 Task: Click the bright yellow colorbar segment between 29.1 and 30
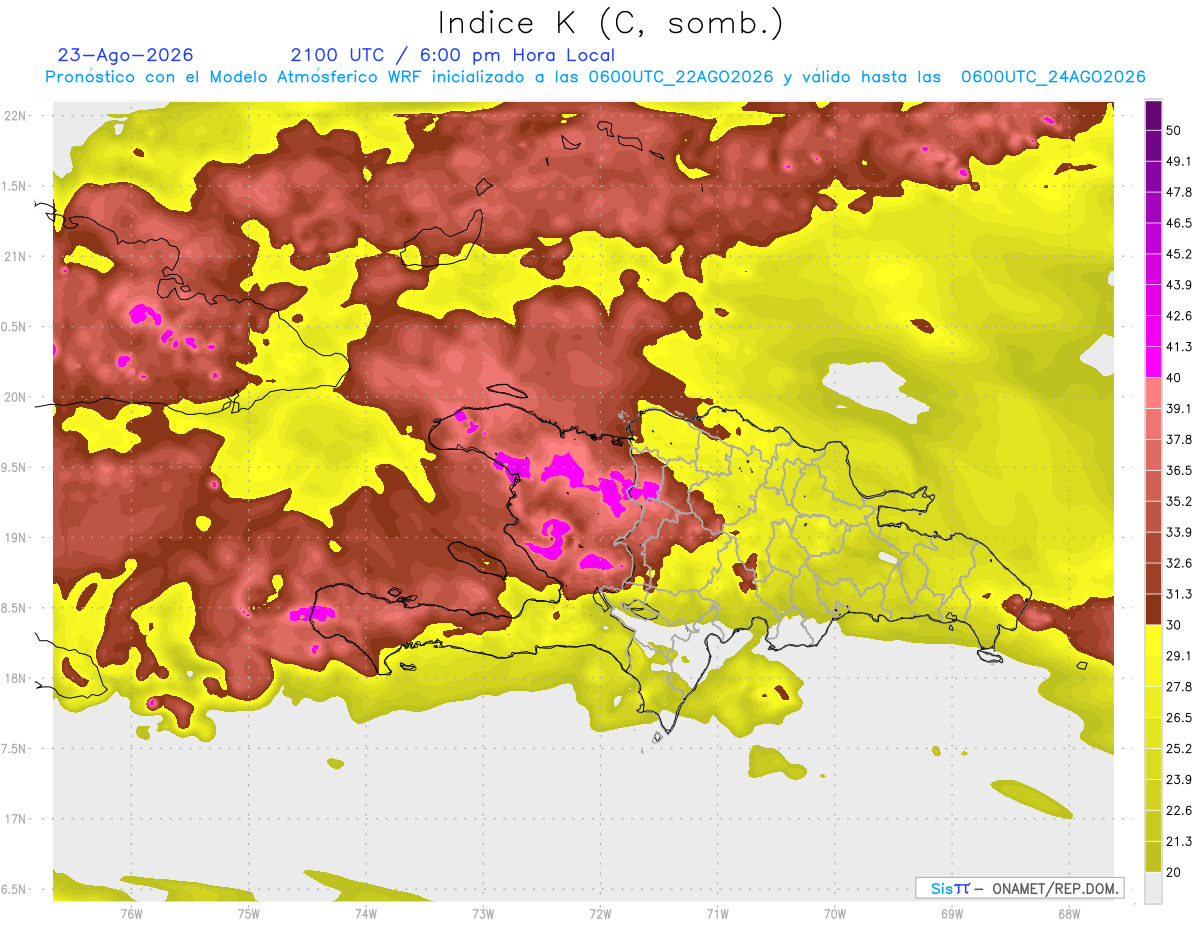click(x=1153, y=640)
